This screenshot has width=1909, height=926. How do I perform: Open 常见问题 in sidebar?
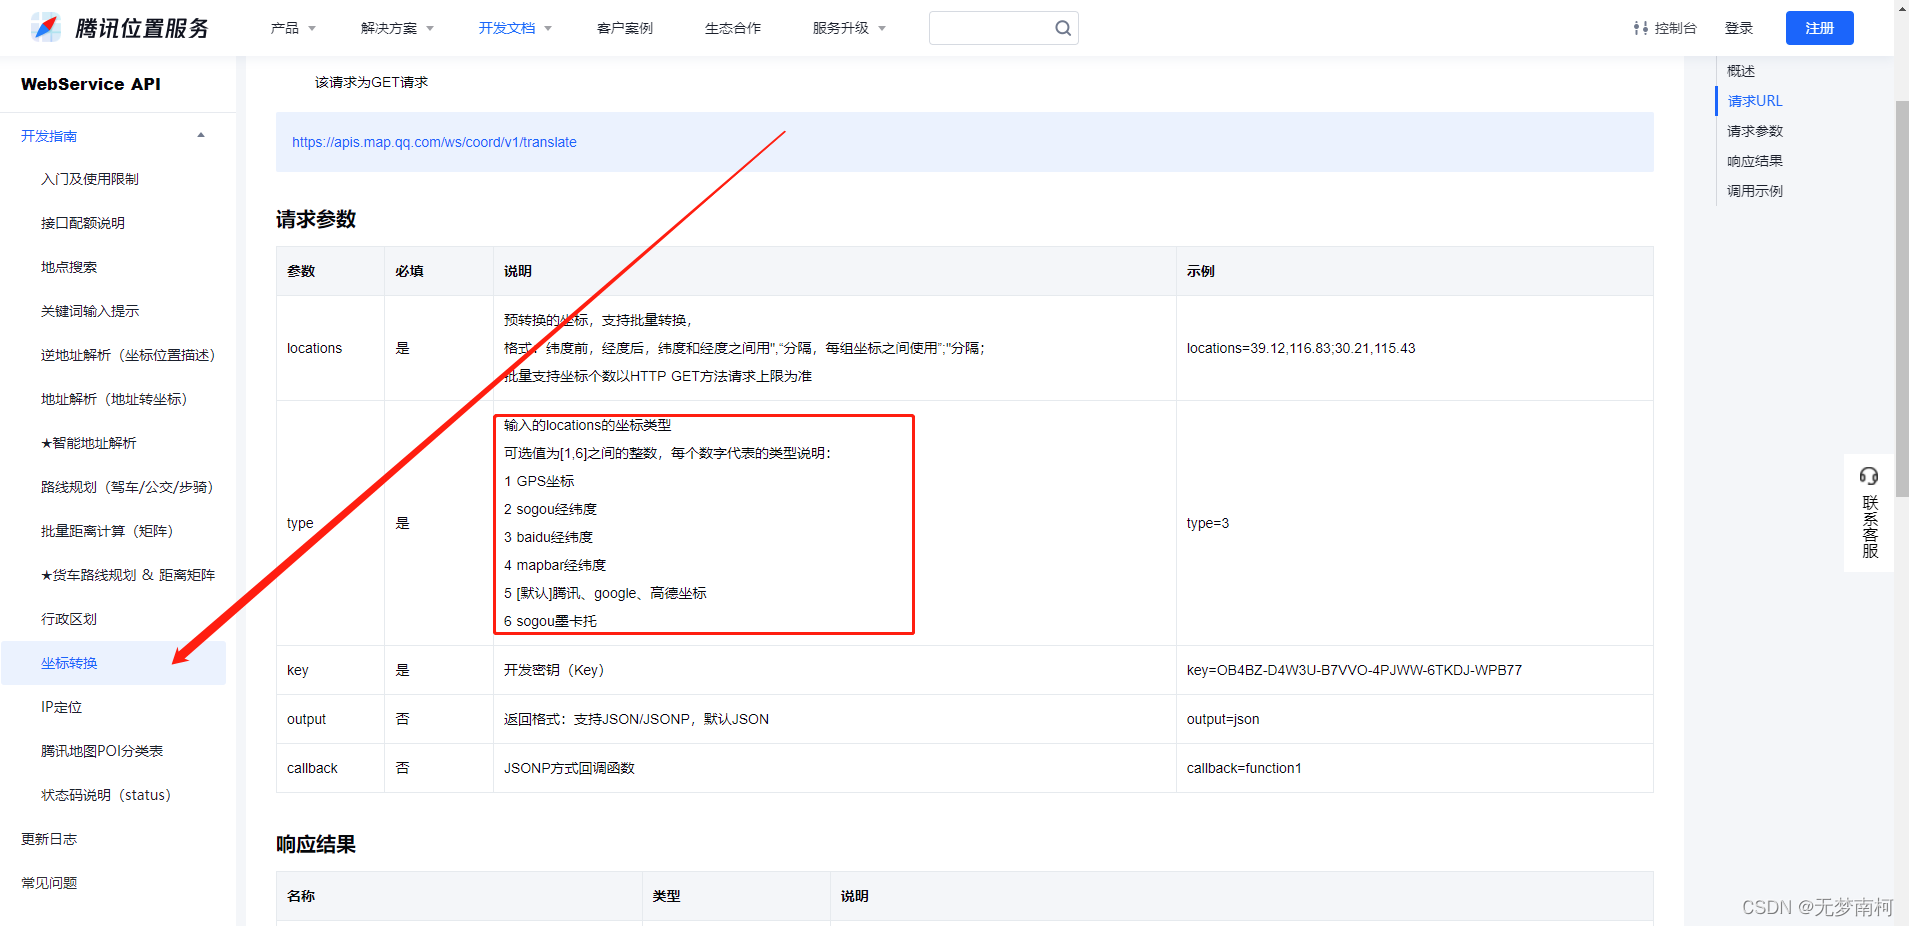[x=49, y=883]
